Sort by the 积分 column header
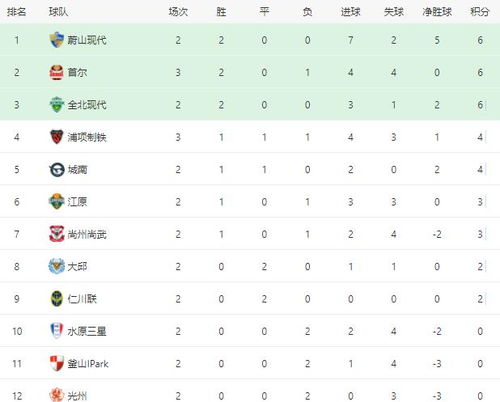500x402 pixels. click(x=480, y=12)
